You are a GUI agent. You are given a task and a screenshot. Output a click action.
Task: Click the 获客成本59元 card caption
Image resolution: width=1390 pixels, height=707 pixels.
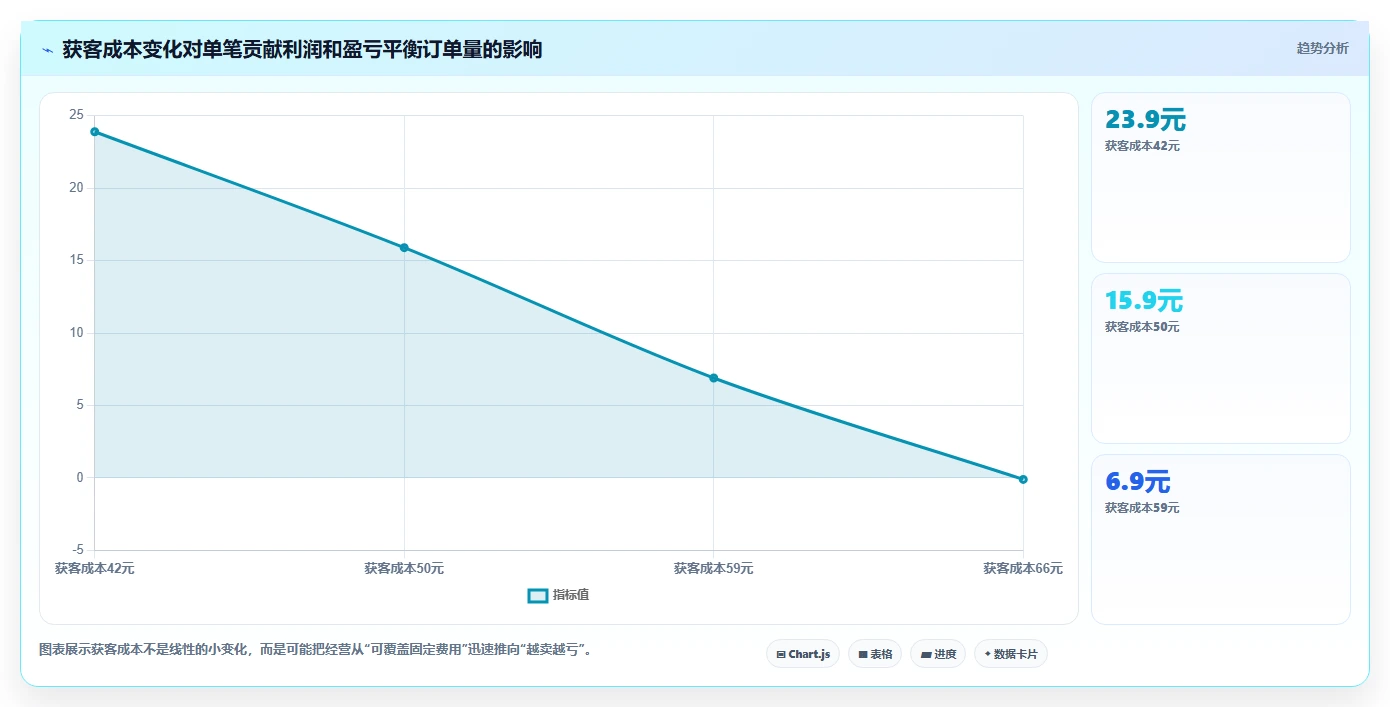tap(1142, 508)
